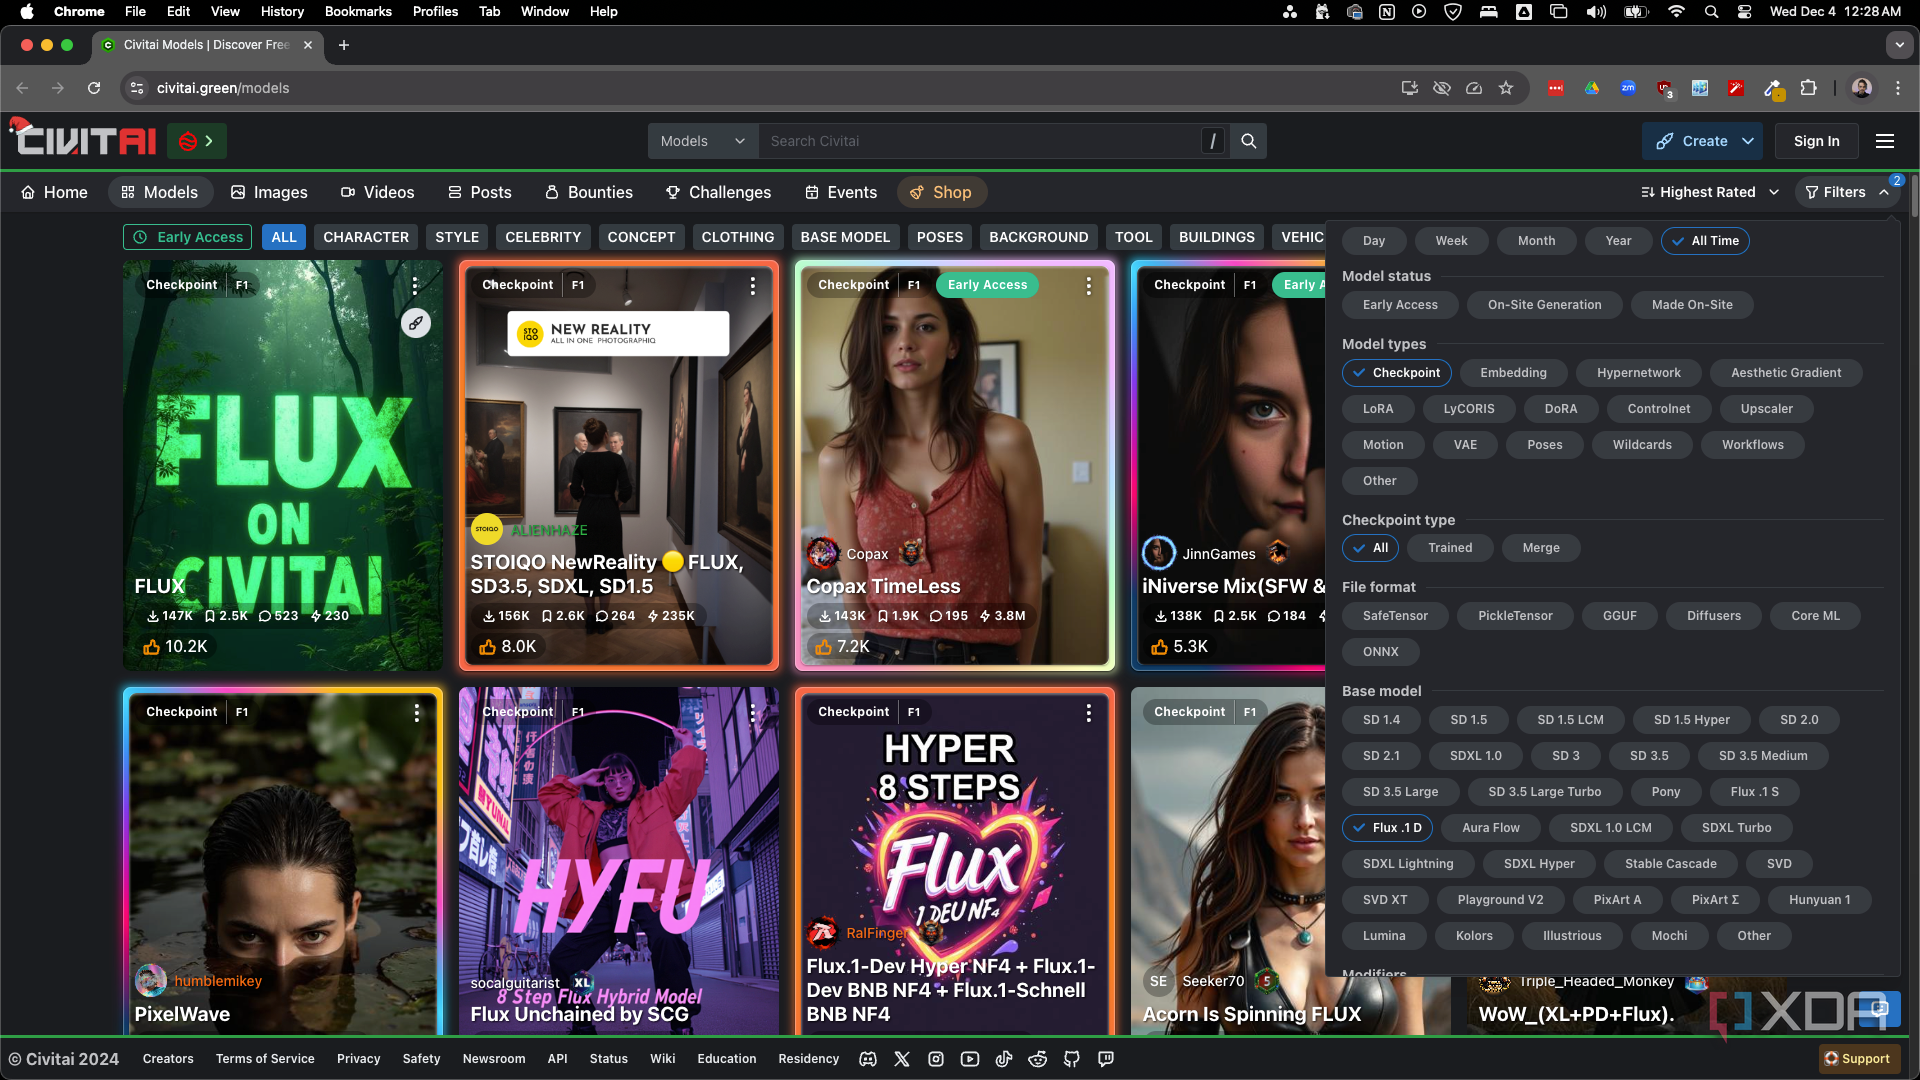The width and height of the screenshot is (1920, 1080).
Task: Open the Challenges tab
Action: [718, 192]
